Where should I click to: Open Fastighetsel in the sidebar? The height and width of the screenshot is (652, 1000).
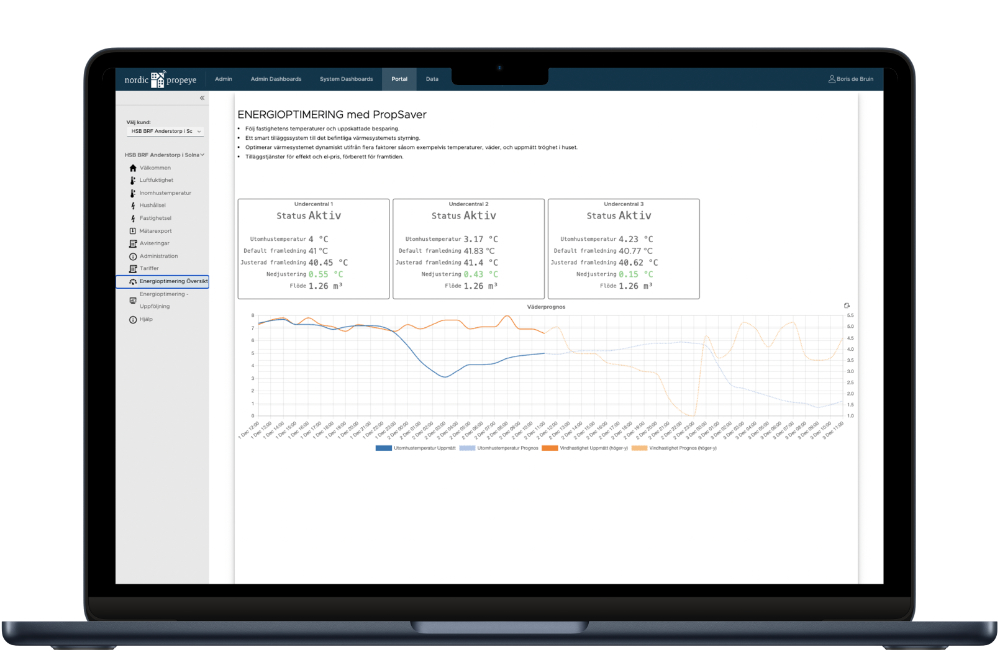[x=155, y=218]
